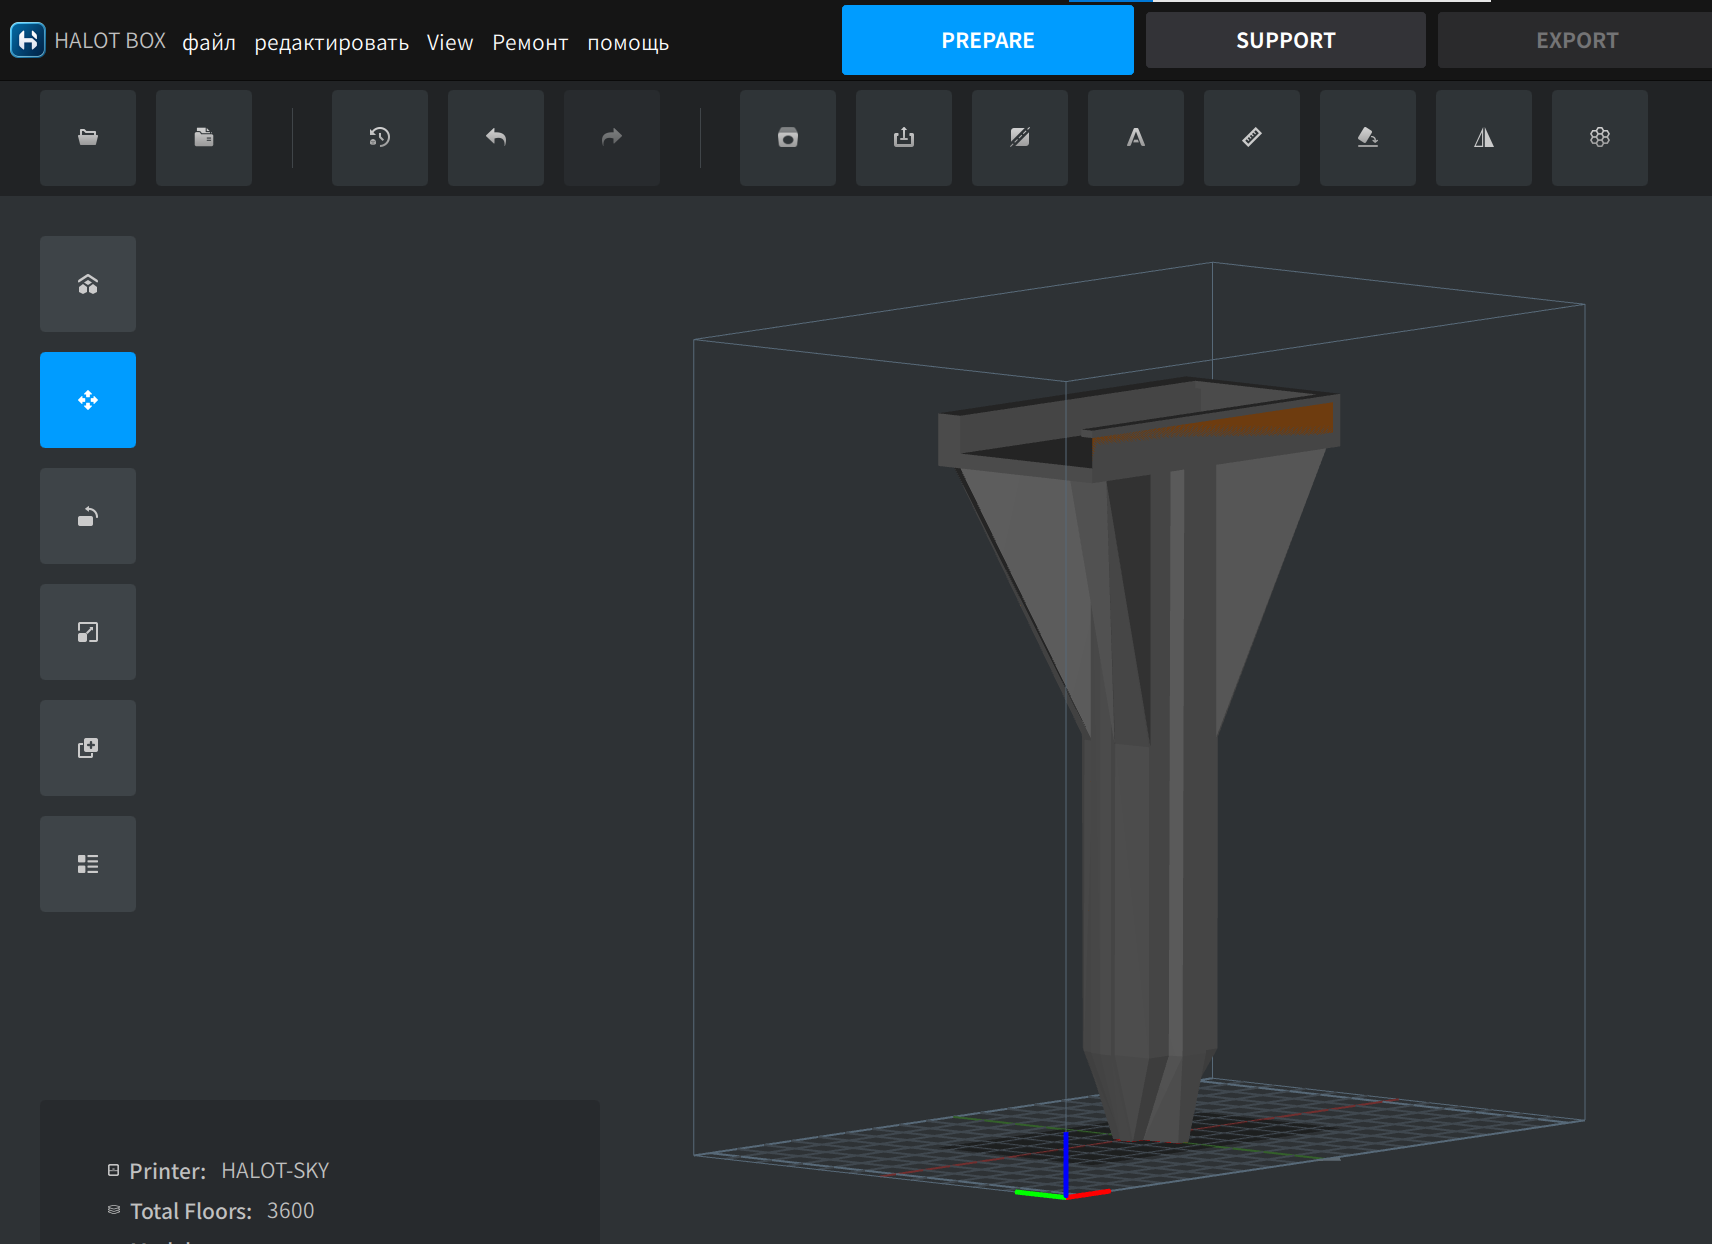
Task: Click the open file folder icon
Action: [x=88, y=138]
